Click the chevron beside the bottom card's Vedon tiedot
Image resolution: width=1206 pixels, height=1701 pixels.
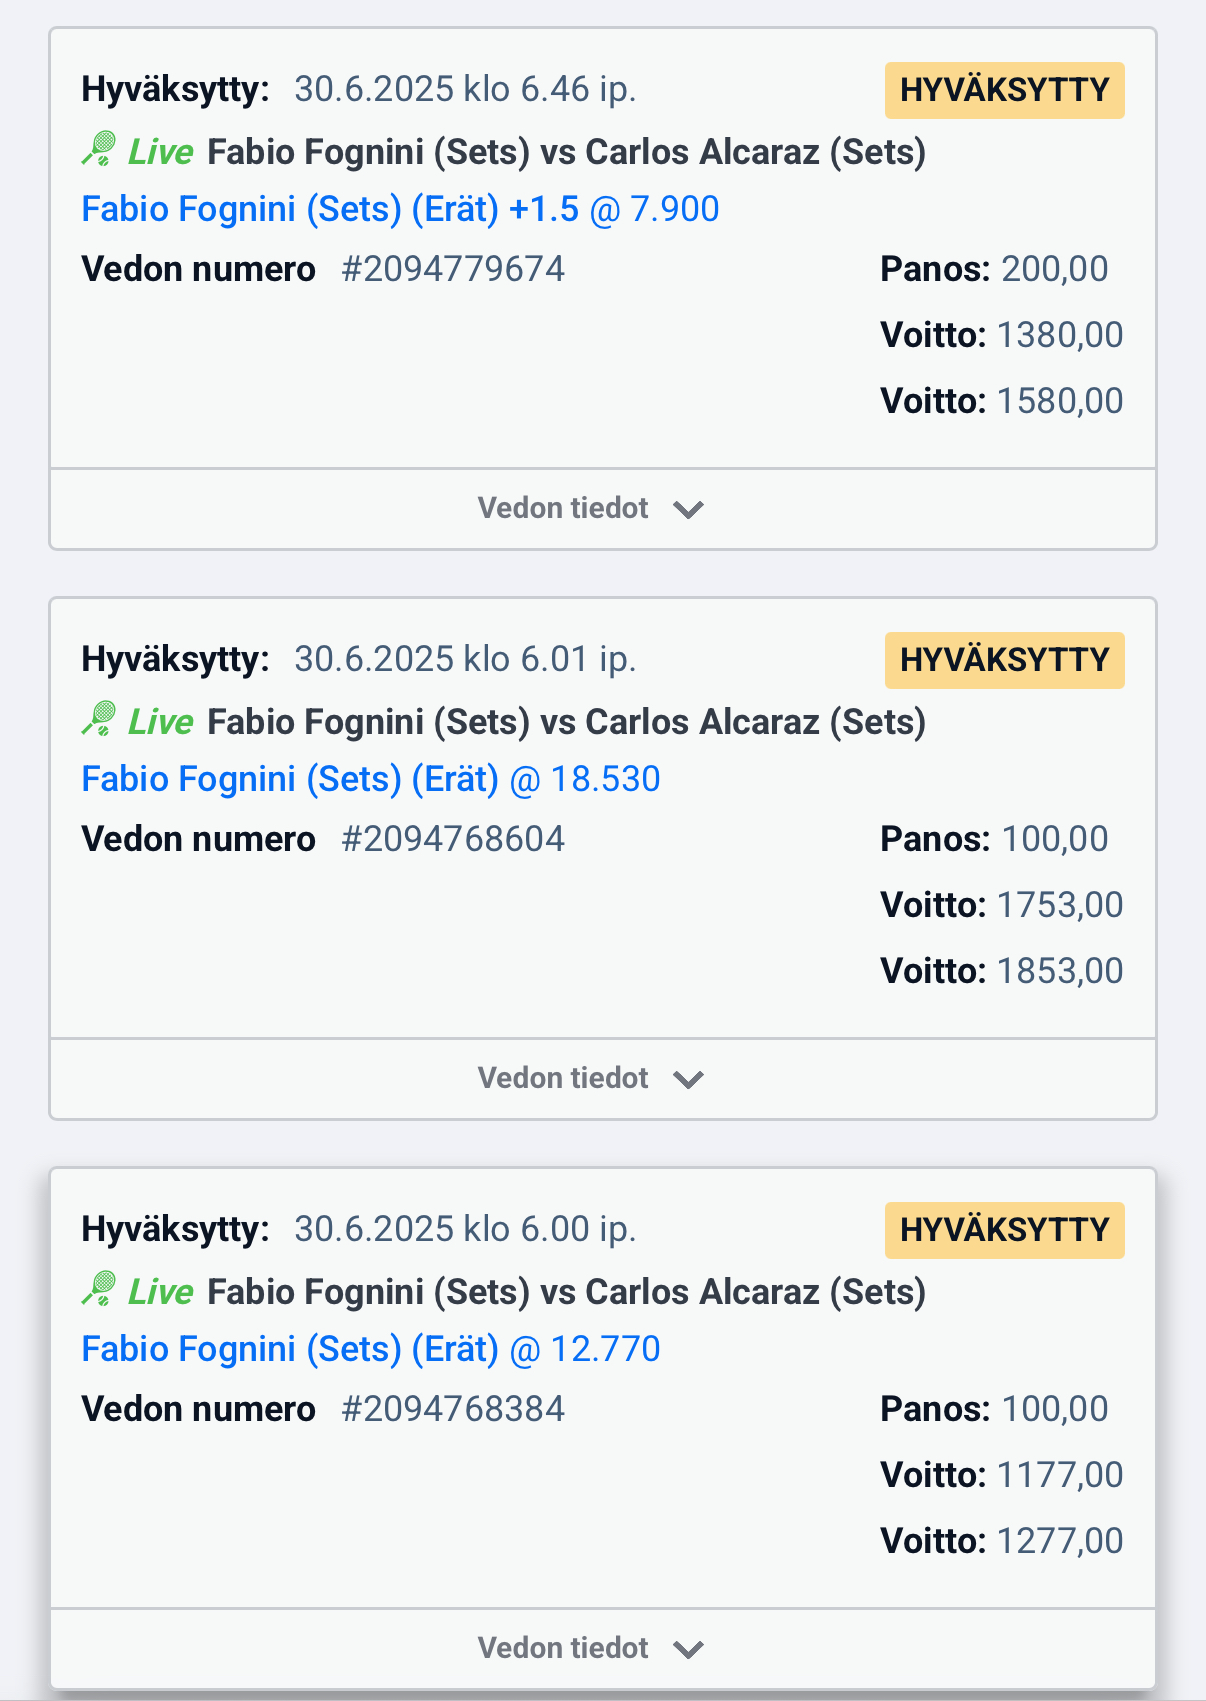689,1650
